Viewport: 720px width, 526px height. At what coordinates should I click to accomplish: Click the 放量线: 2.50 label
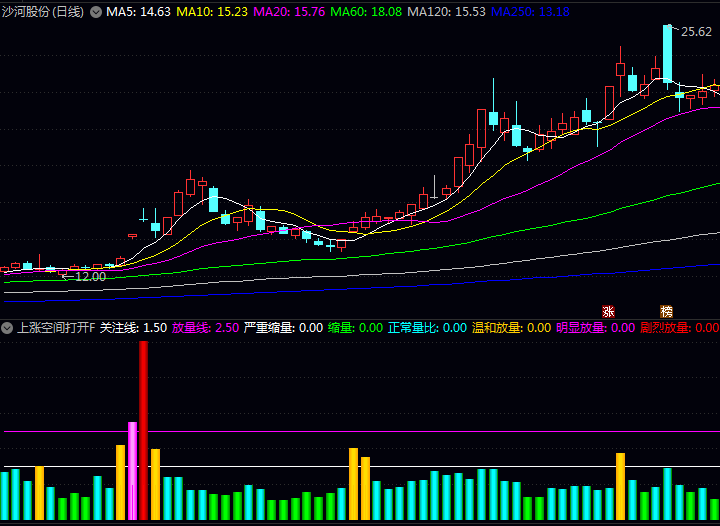click(205, 328)
